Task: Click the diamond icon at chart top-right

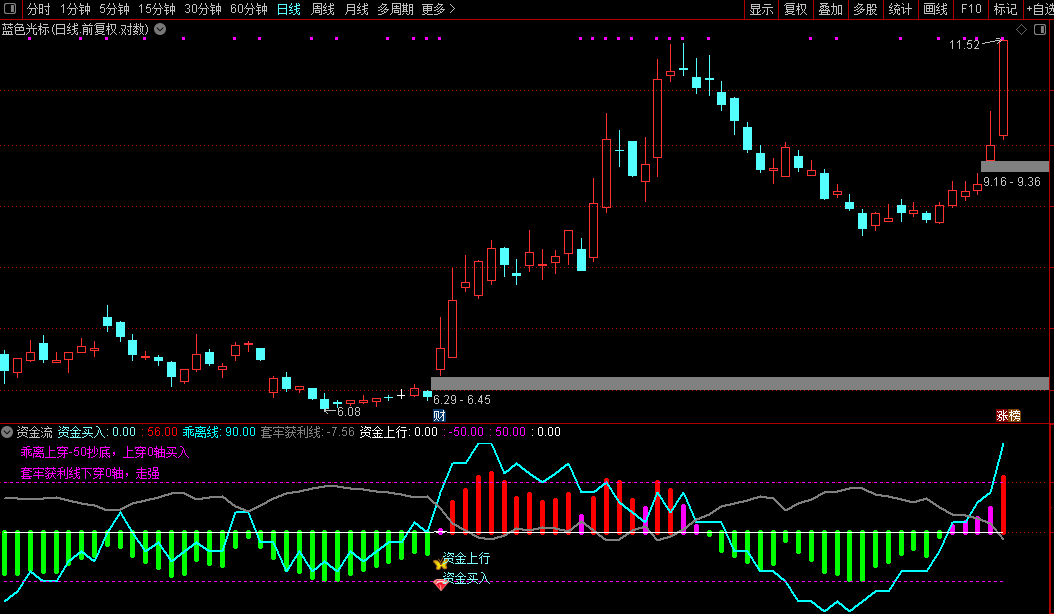Action: [x=1021, y=30]
